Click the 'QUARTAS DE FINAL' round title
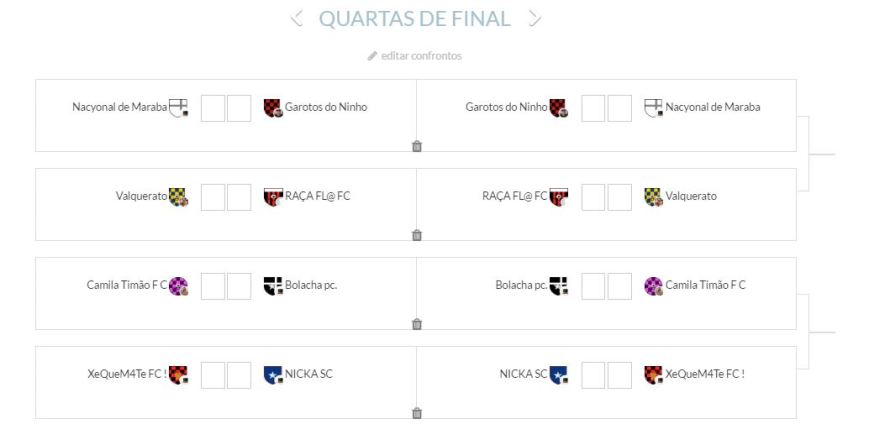This screenshot has height=445, width=869. (x=415, y=18)
